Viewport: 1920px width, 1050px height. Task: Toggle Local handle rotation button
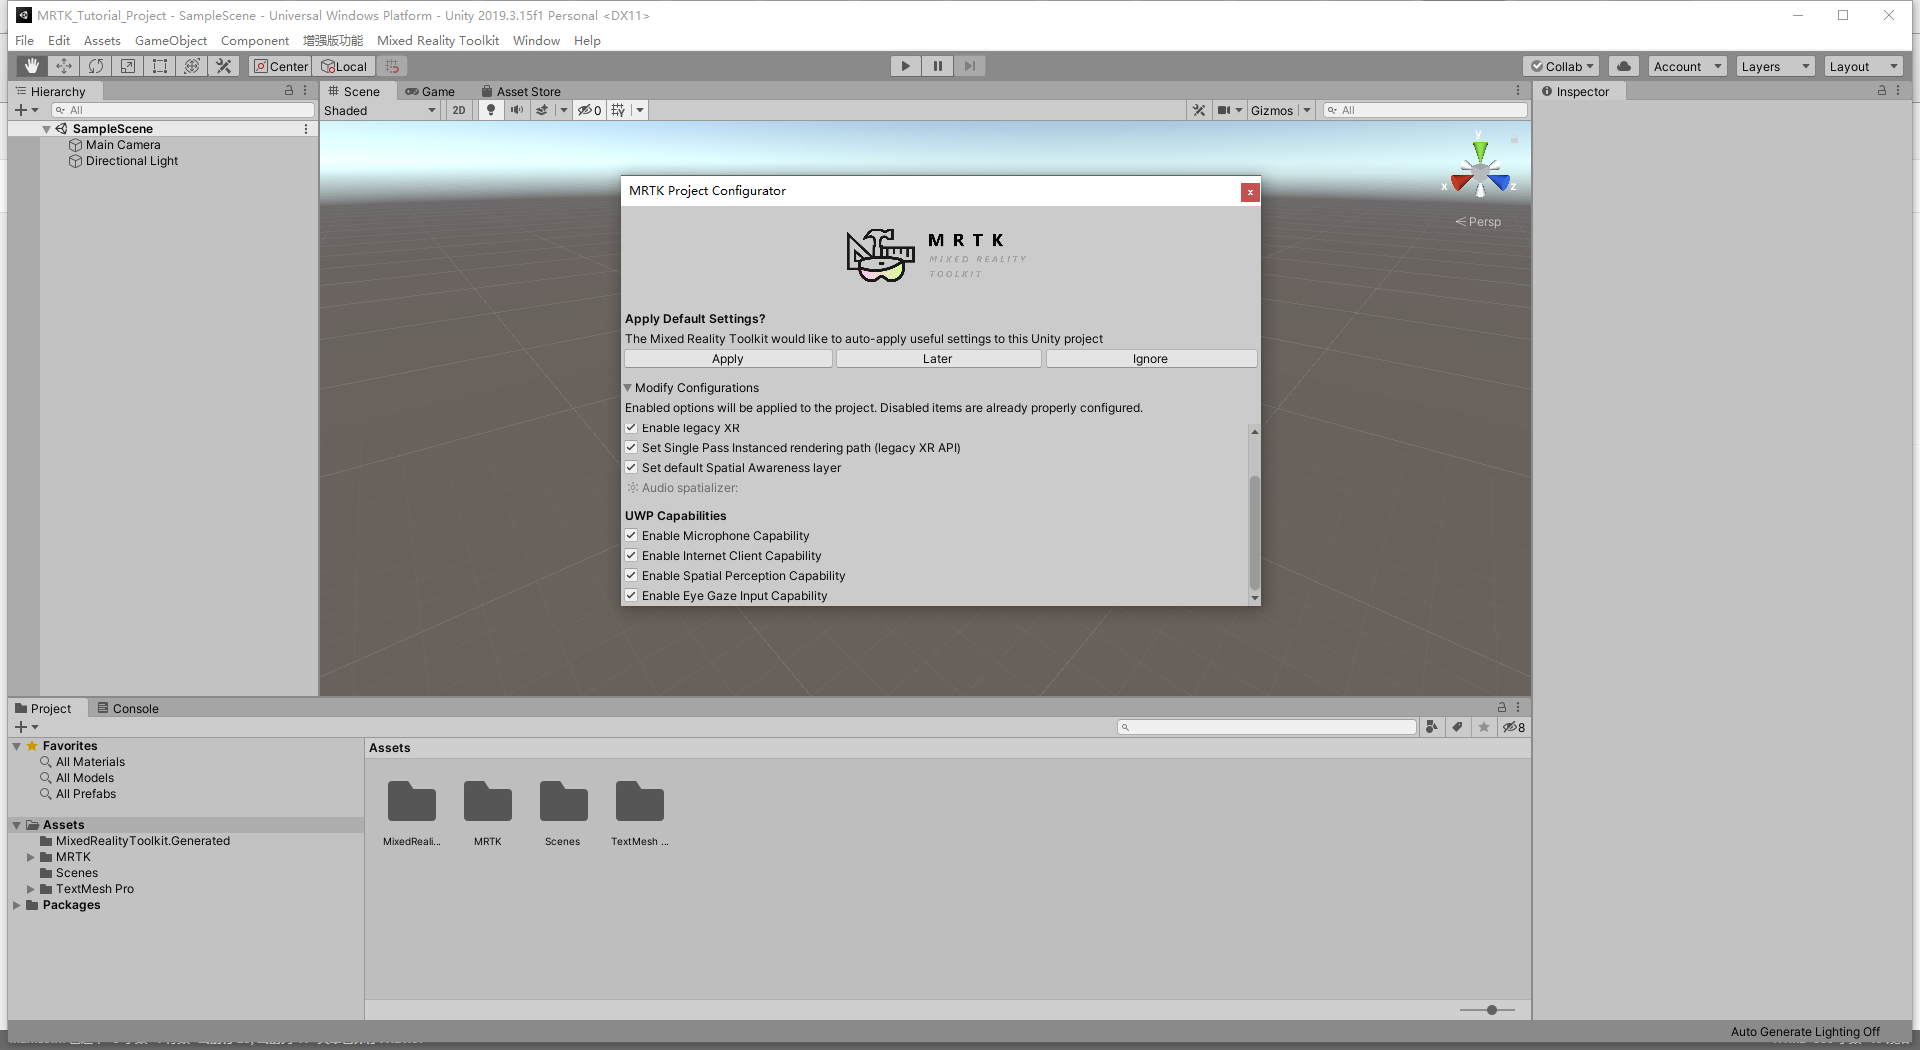pos(344,66)
